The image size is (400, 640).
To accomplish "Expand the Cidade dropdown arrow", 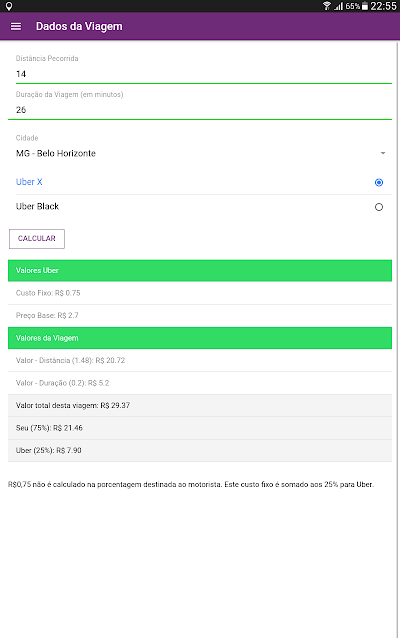I will pos(383,153).
